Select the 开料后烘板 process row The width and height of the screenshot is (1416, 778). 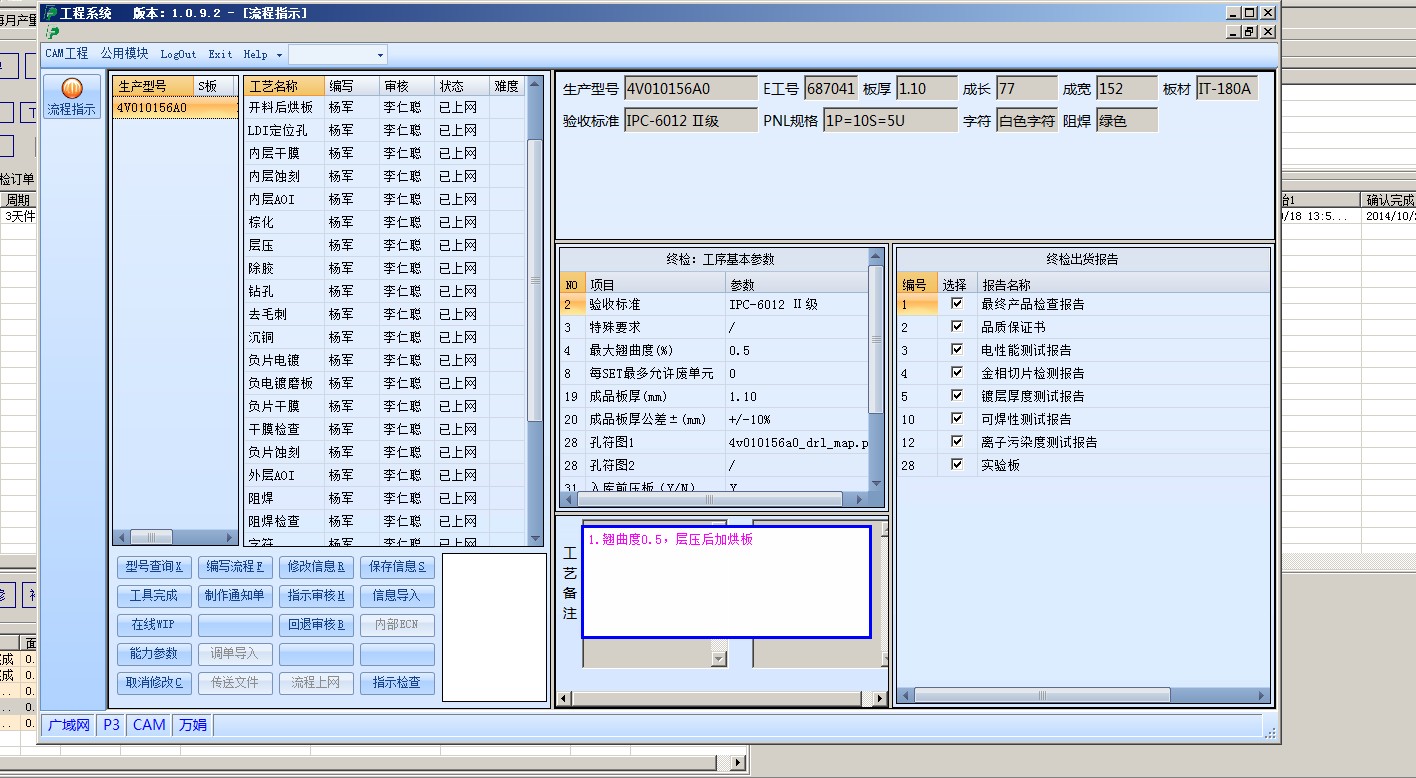[385, 107]
